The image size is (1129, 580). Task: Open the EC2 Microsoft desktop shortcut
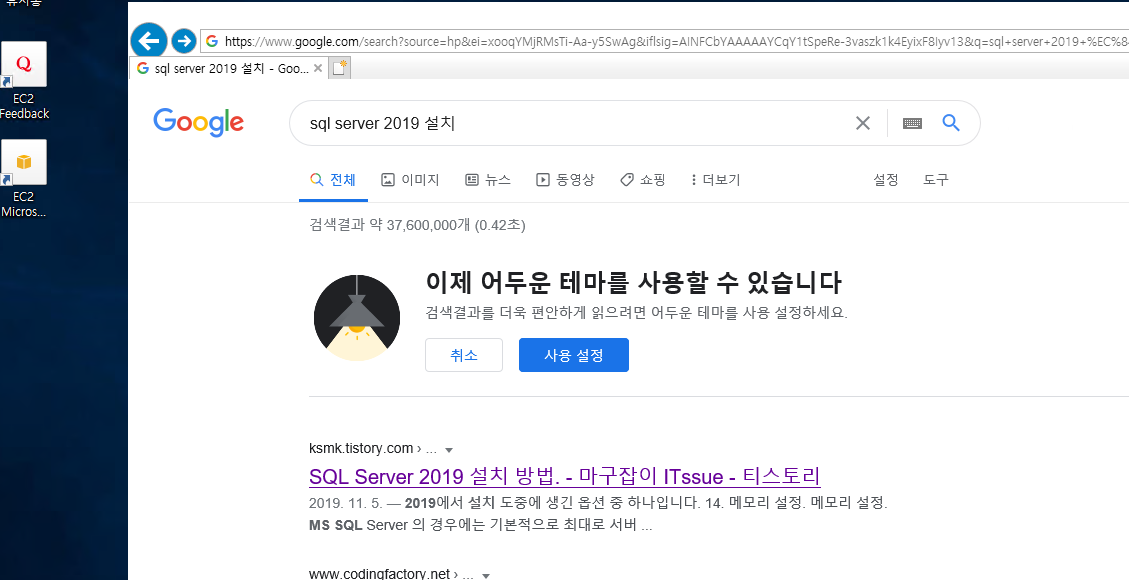[x=24, y=178]
